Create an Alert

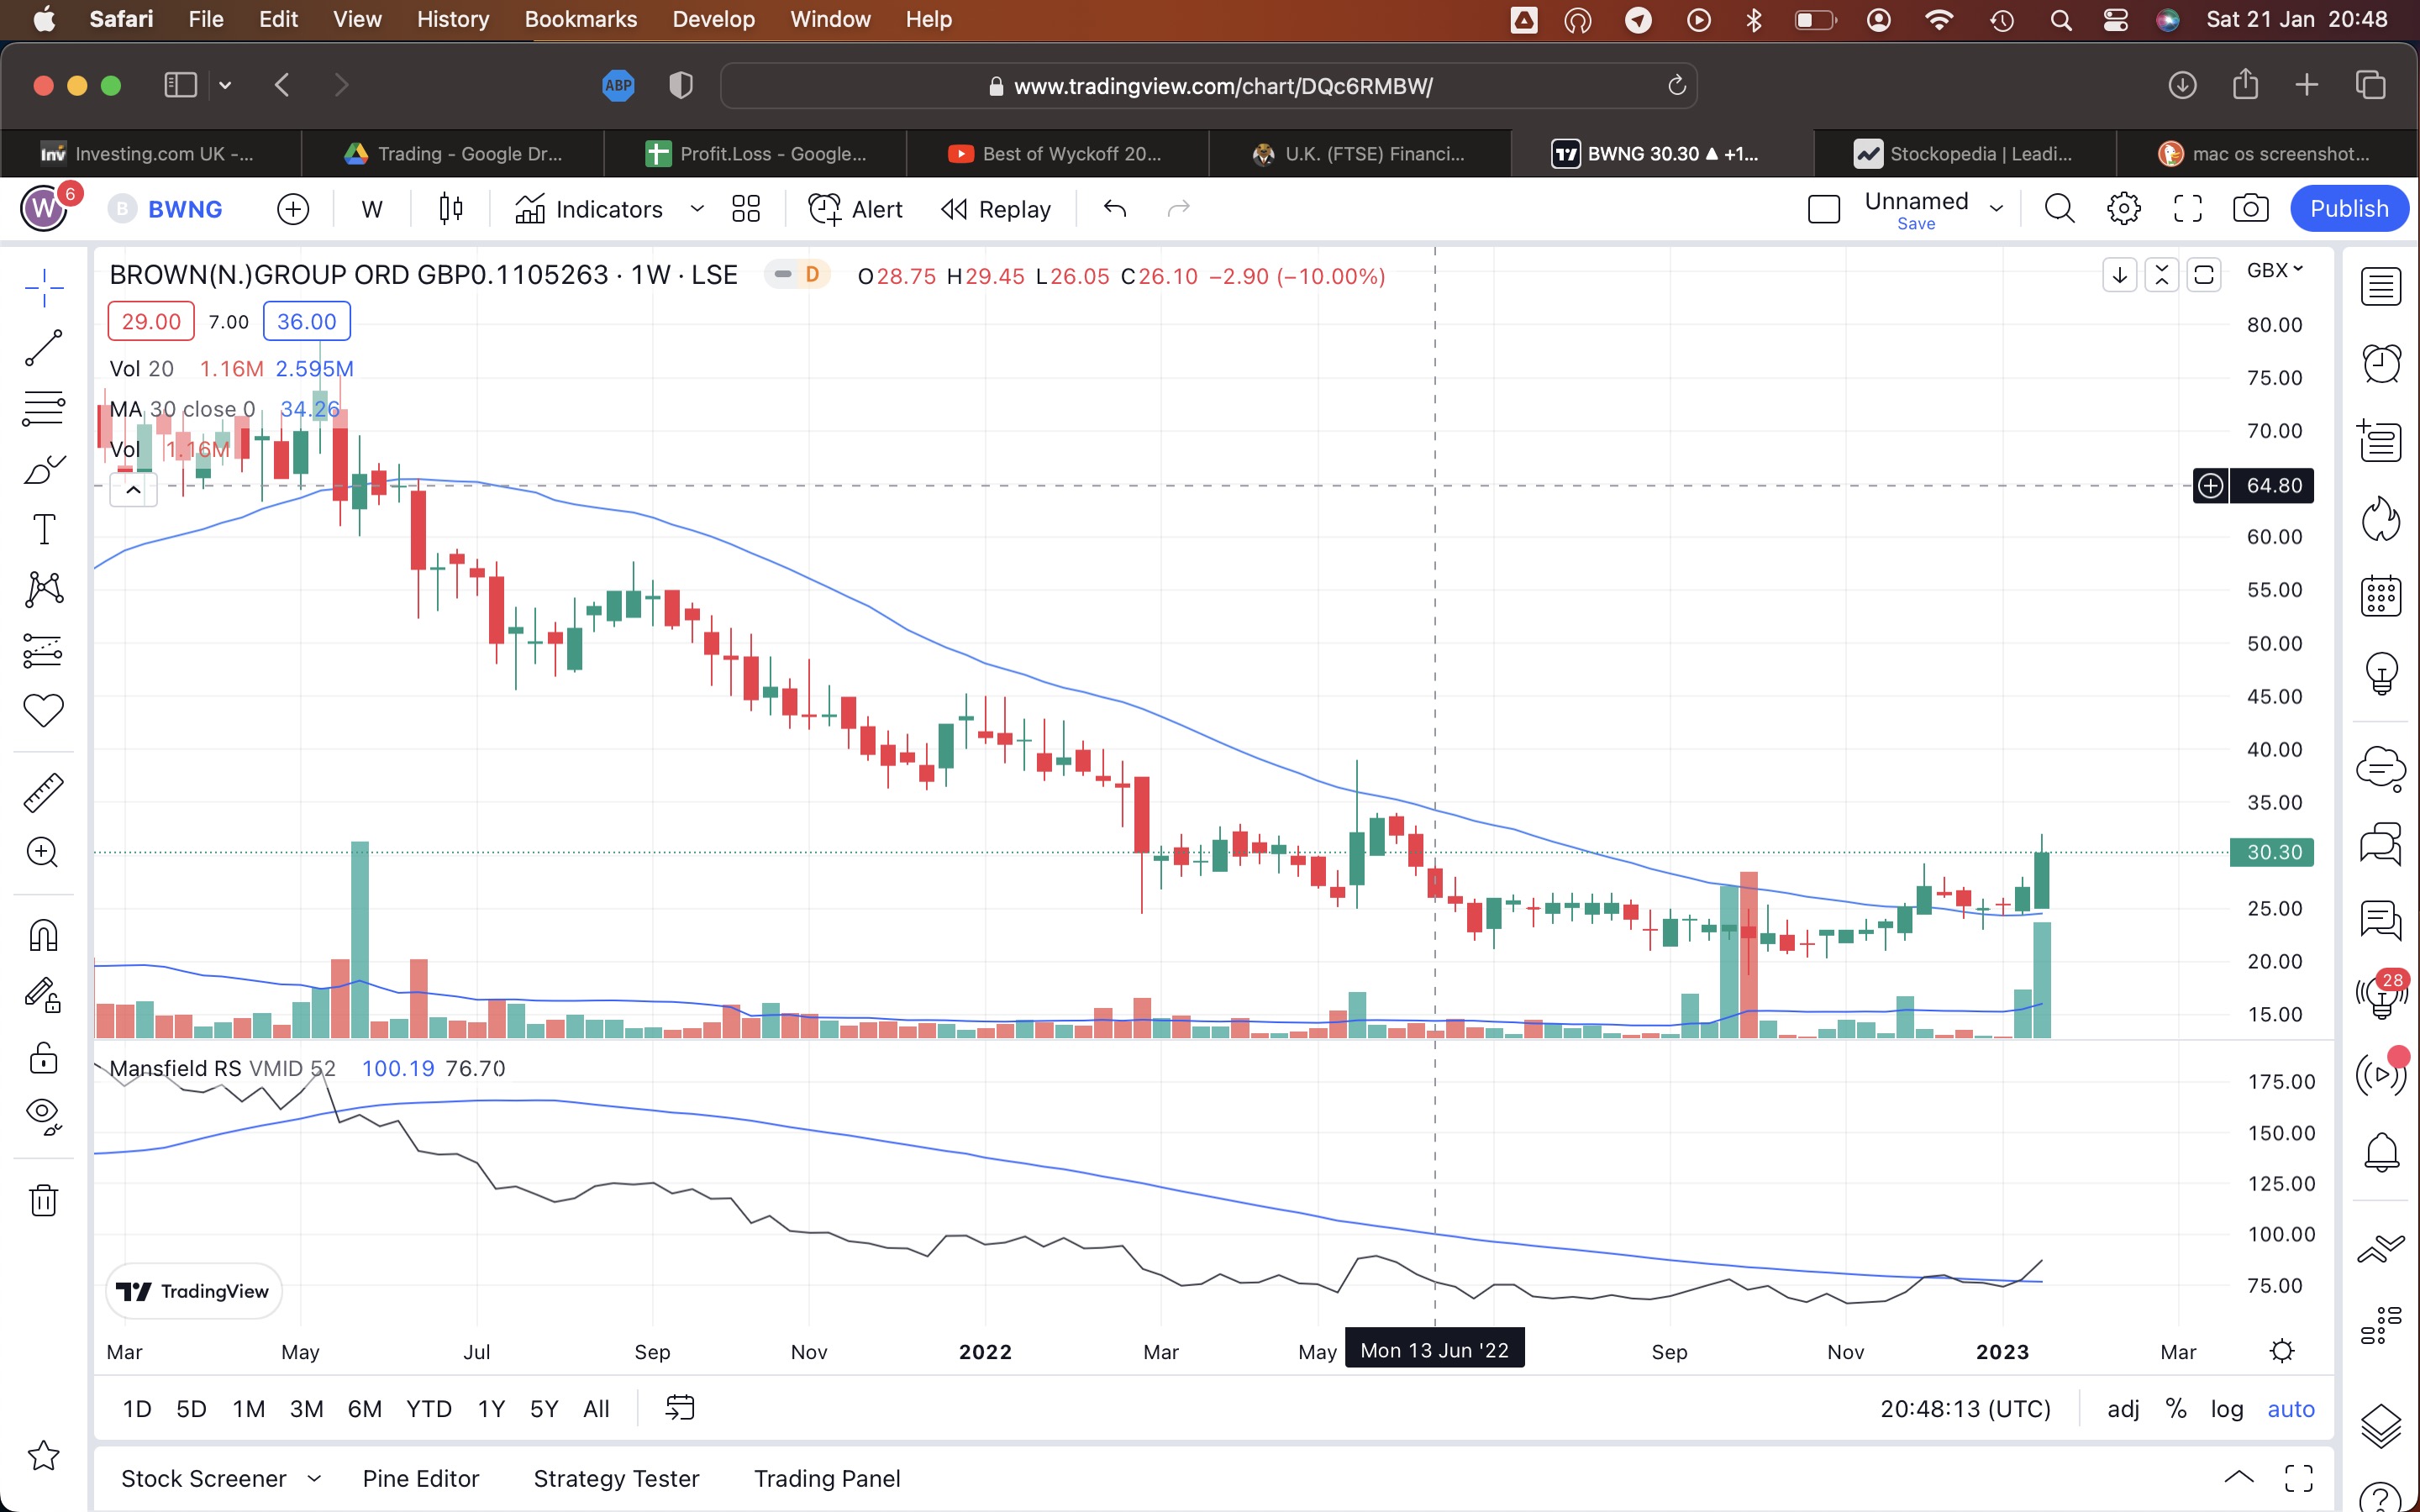(855, 209)
